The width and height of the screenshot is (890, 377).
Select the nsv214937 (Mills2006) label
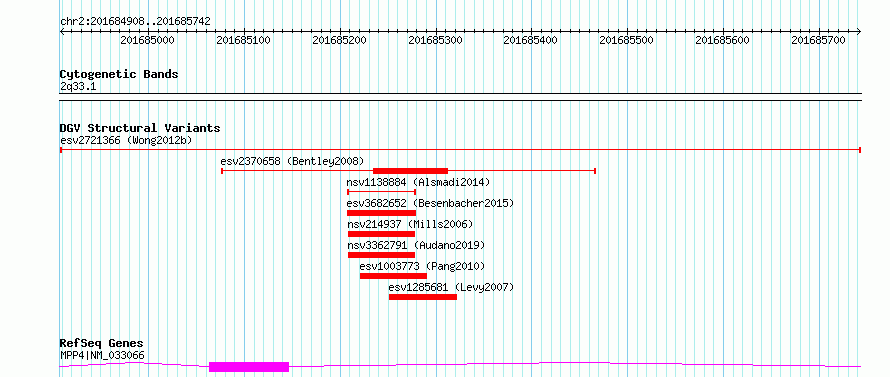[x=410, y=224]
